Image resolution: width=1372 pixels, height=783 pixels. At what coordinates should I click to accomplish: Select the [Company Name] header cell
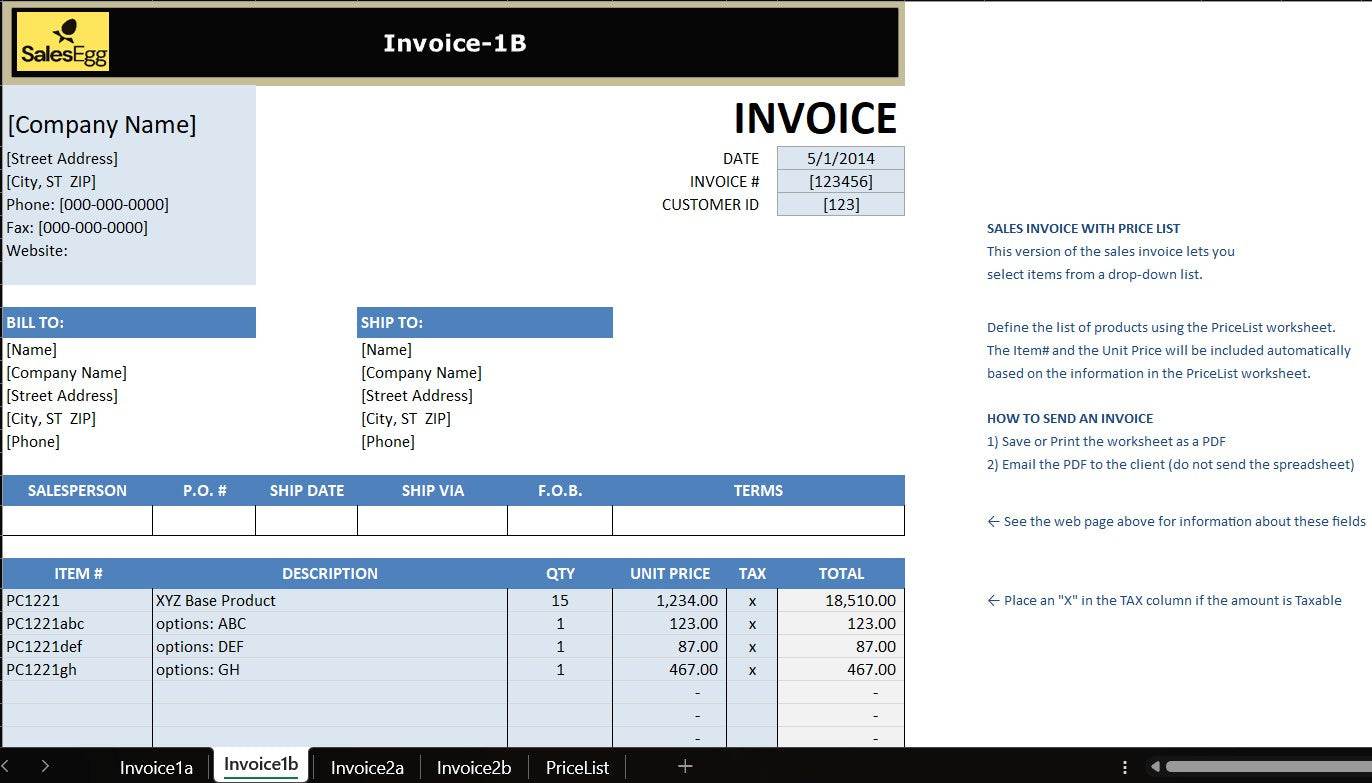(102, 125)
